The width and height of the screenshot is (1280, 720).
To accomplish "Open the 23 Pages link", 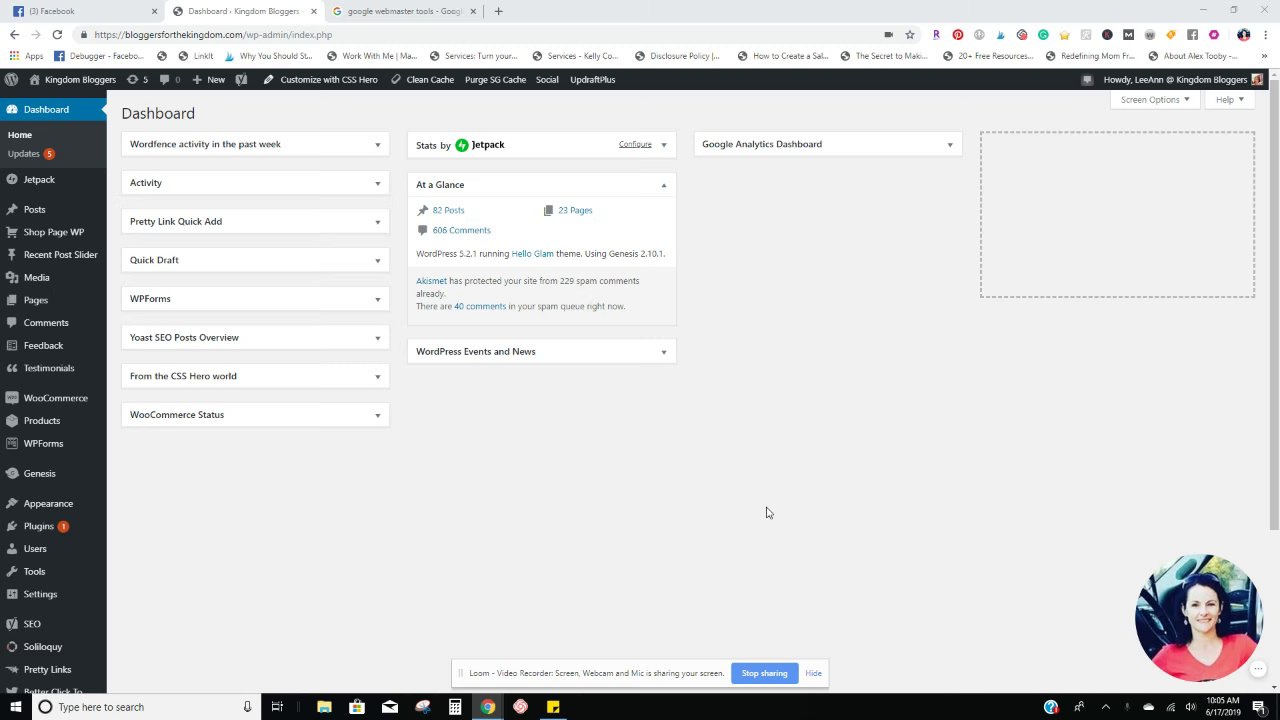I will (x=575, y=210).
